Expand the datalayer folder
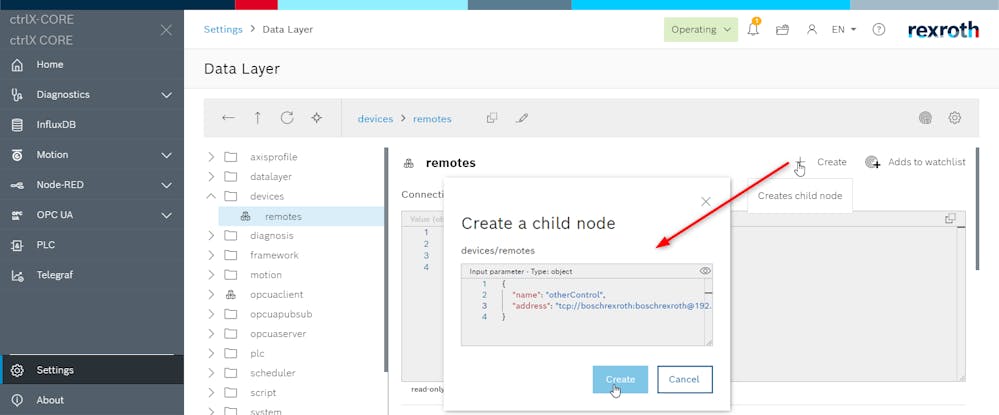The height and width of the screenshot is (415, 999). tap(211, 177)
